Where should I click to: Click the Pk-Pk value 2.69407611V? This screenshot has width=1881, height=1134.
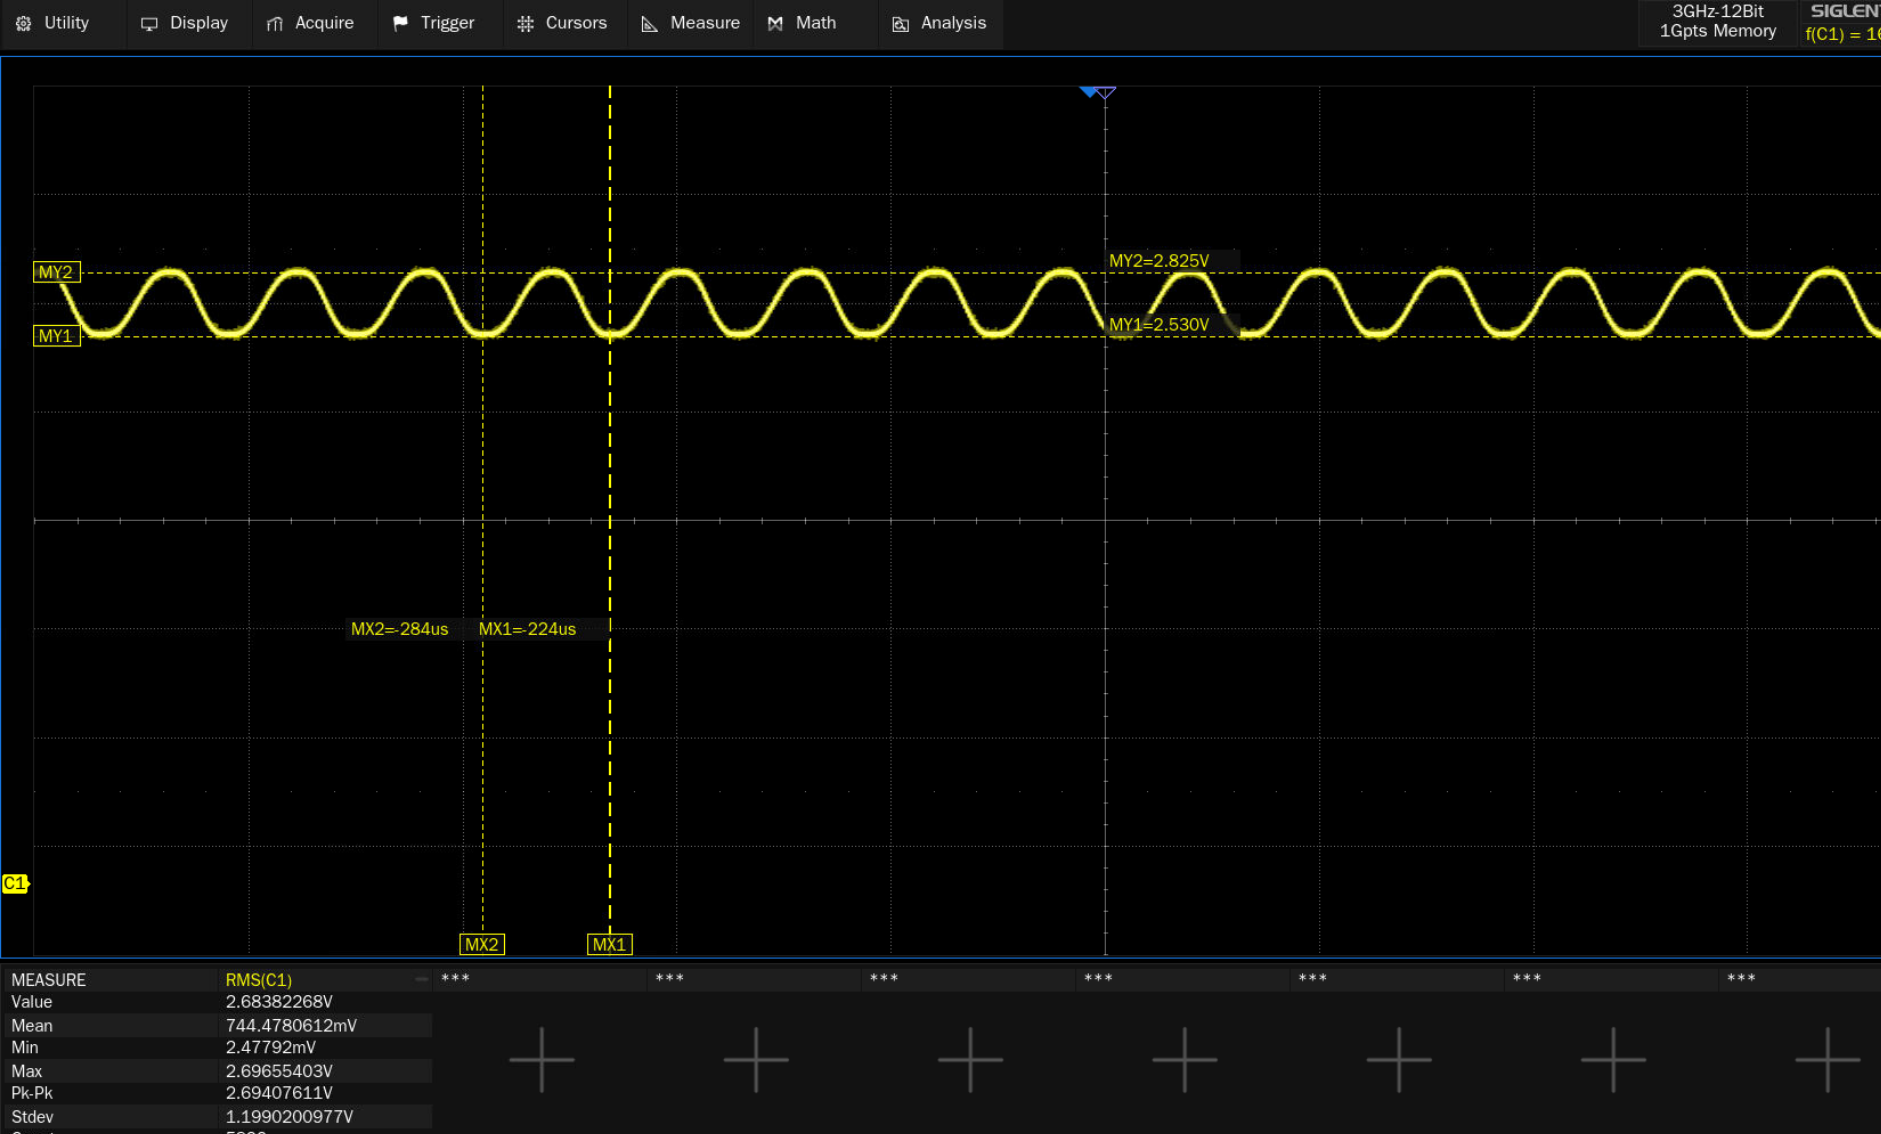[x=279, y=1093]
